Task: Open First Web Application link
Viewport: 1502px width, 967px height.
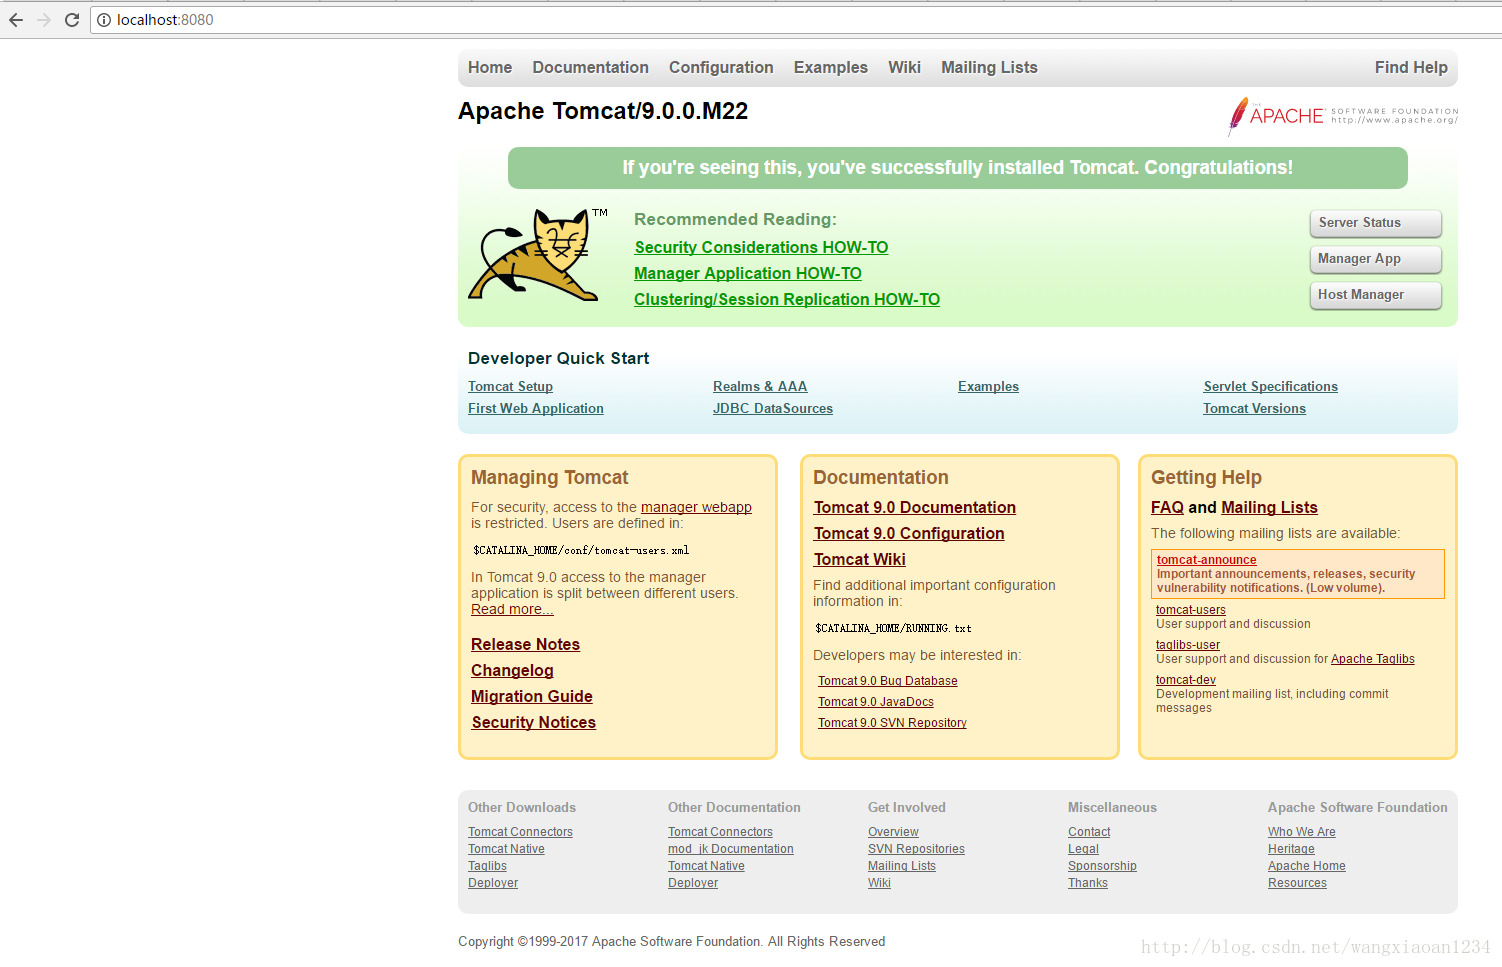Action: (536, 409)
